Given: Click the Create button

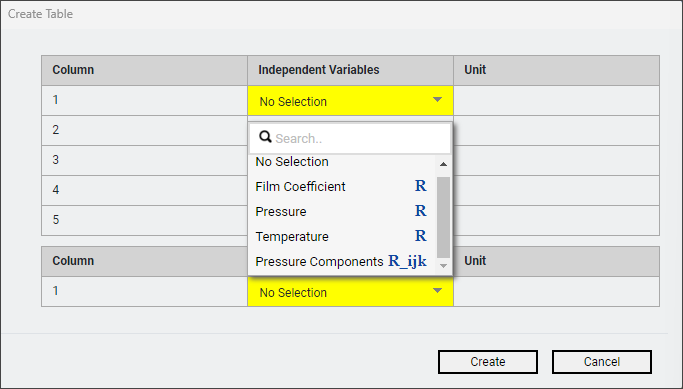Looking at the screenshot, I should point(488,362).
